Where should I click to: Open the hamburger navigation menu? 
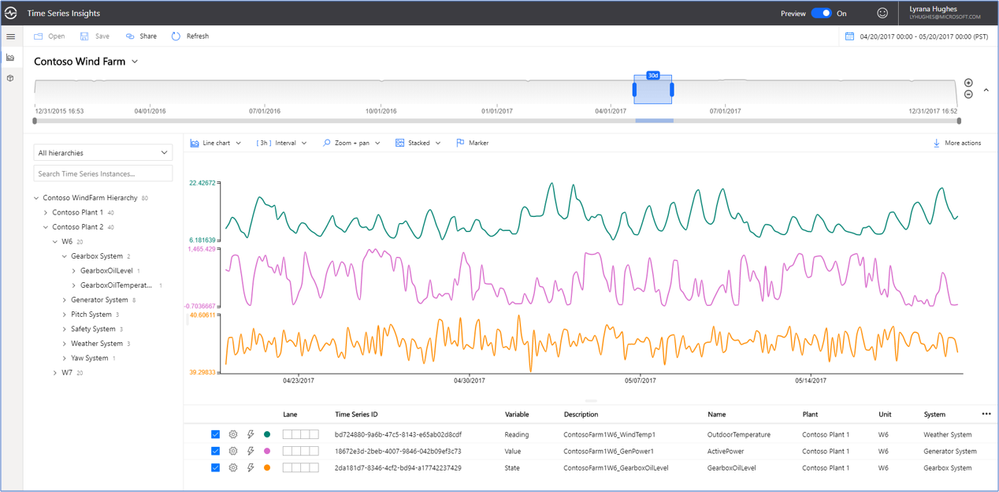click(x=10, y=36)
